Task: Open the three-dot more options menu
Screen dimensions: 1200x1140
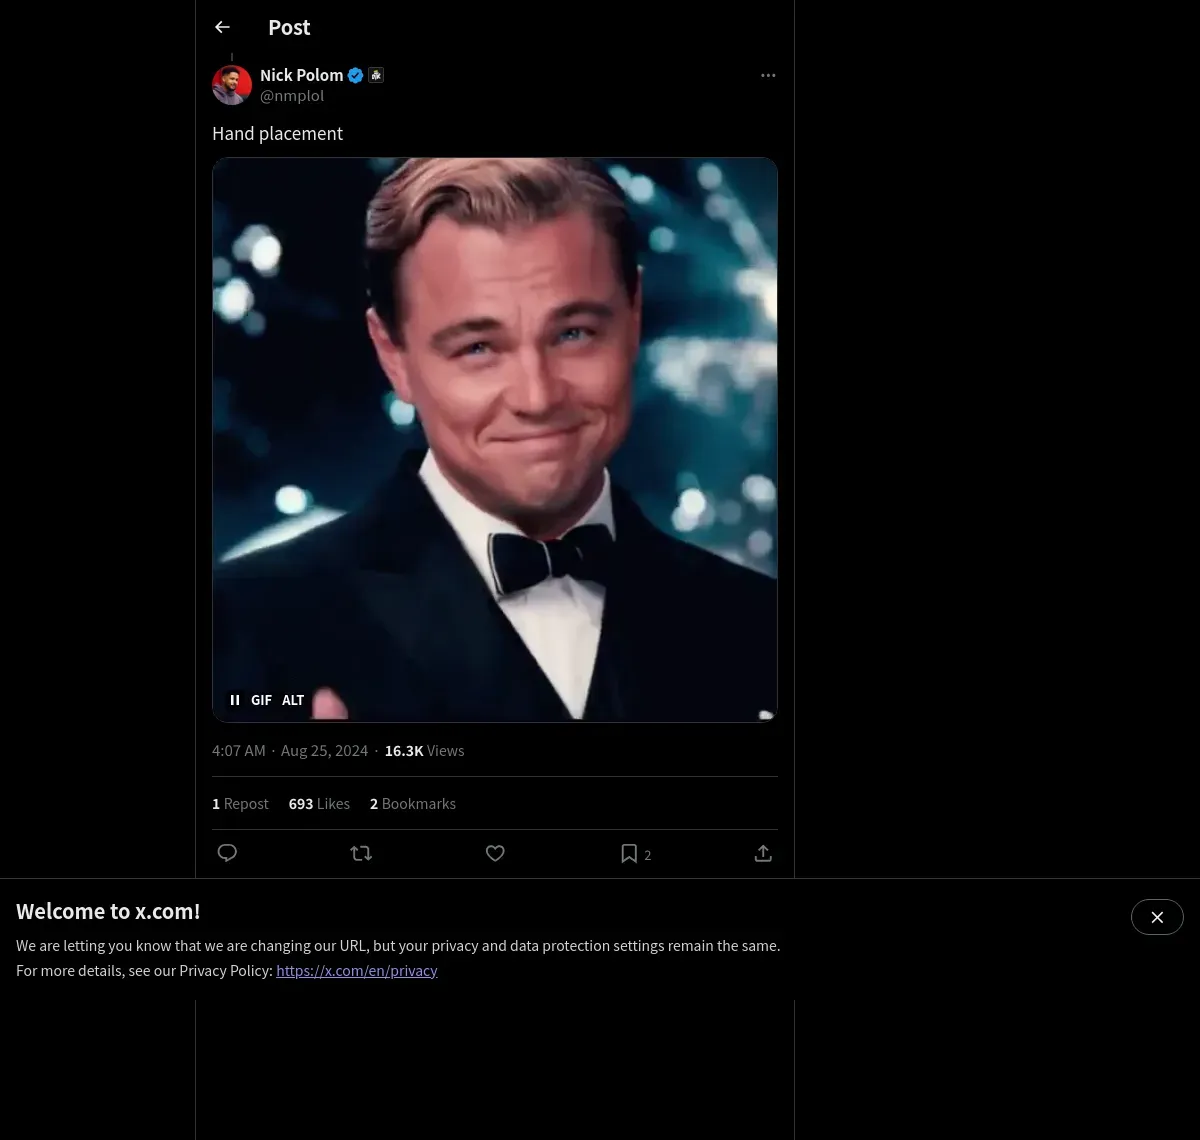Action: 768,75
